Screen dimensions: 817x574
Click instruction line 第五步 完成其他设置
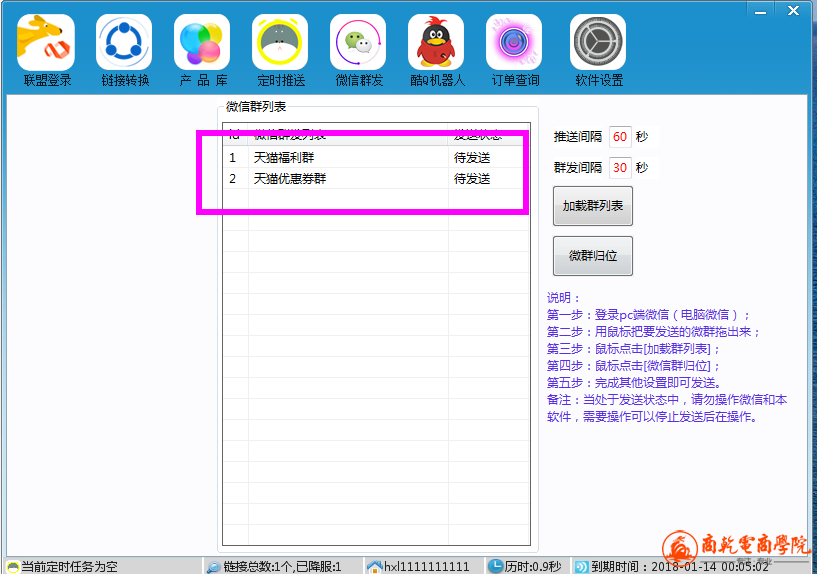pos(634,383)
